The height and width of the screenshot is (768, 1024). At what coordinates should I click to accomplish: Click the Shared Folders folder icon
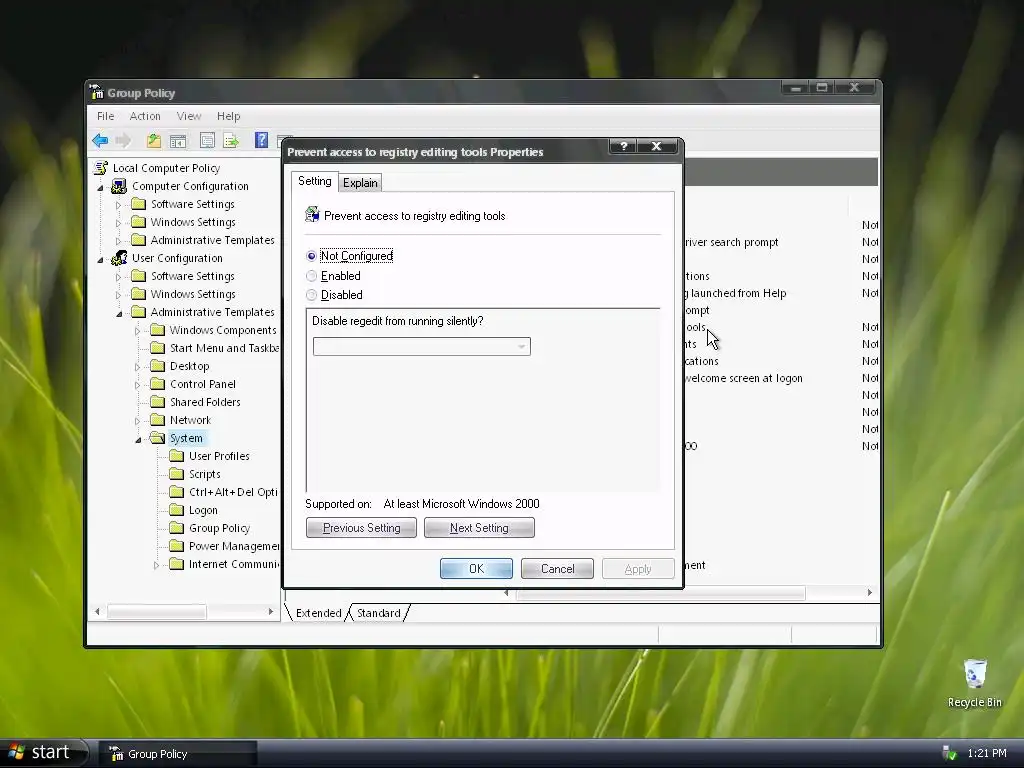coord(157,402)
